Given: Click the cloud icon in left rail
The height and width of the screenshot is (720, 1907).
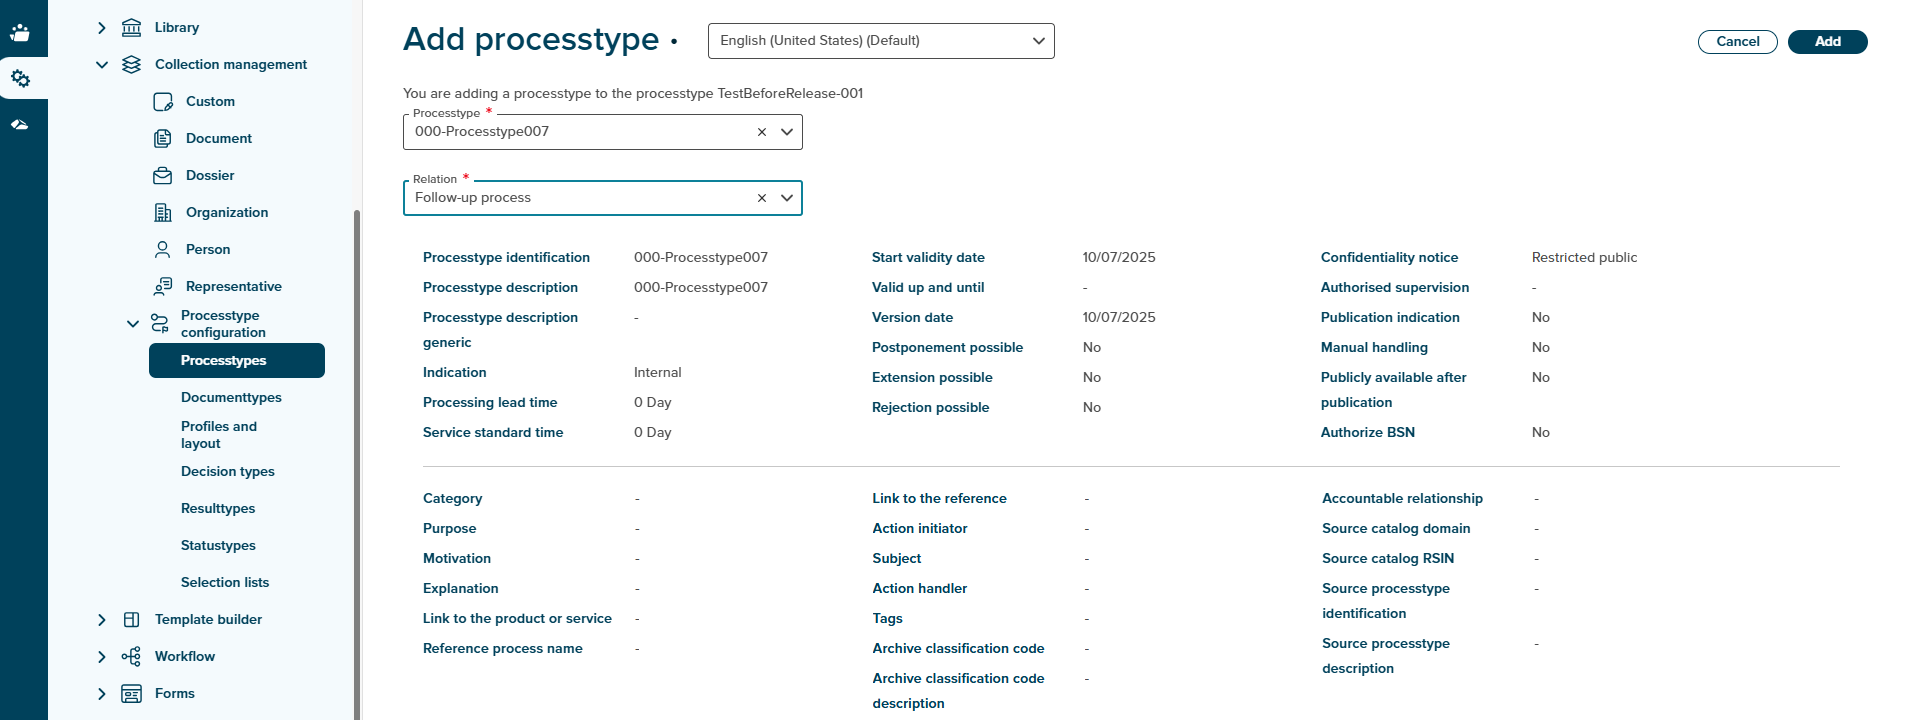Looking at the screenshot, I should pos(20,125).
